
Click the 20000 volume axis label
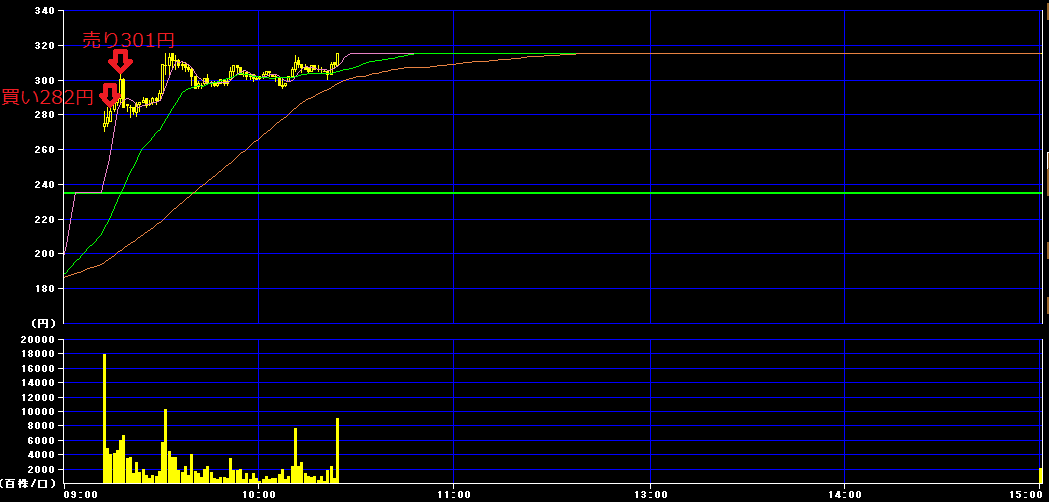pos(35,339)
